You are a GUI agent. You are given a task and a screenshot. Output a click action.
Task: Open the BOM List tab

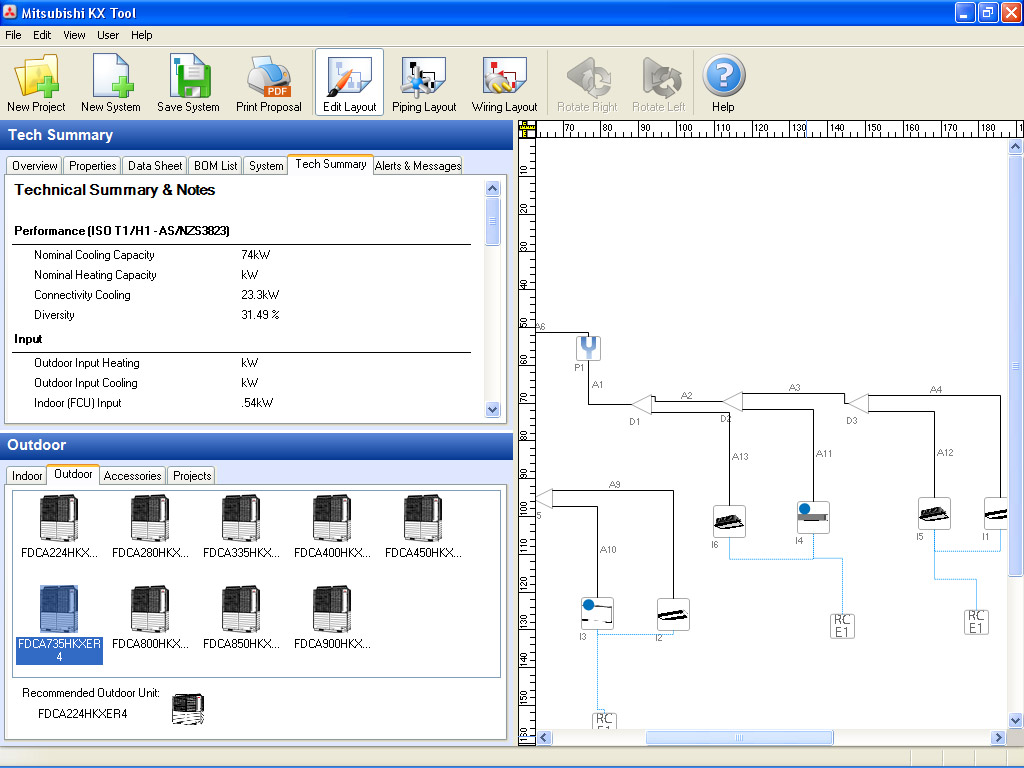215,166
